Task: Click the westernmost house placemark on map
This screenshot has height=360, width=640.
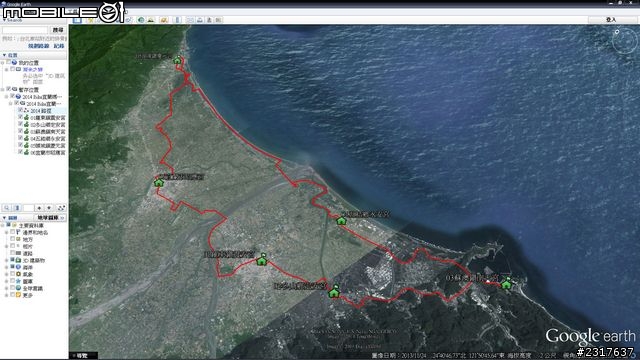Action: [159, 182]
